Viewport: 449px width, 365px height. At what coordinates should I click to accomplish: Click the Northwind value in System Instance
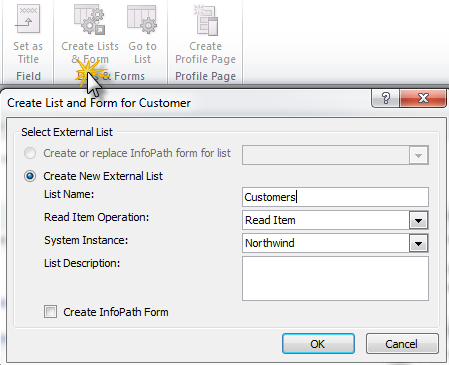pos(270,243)
